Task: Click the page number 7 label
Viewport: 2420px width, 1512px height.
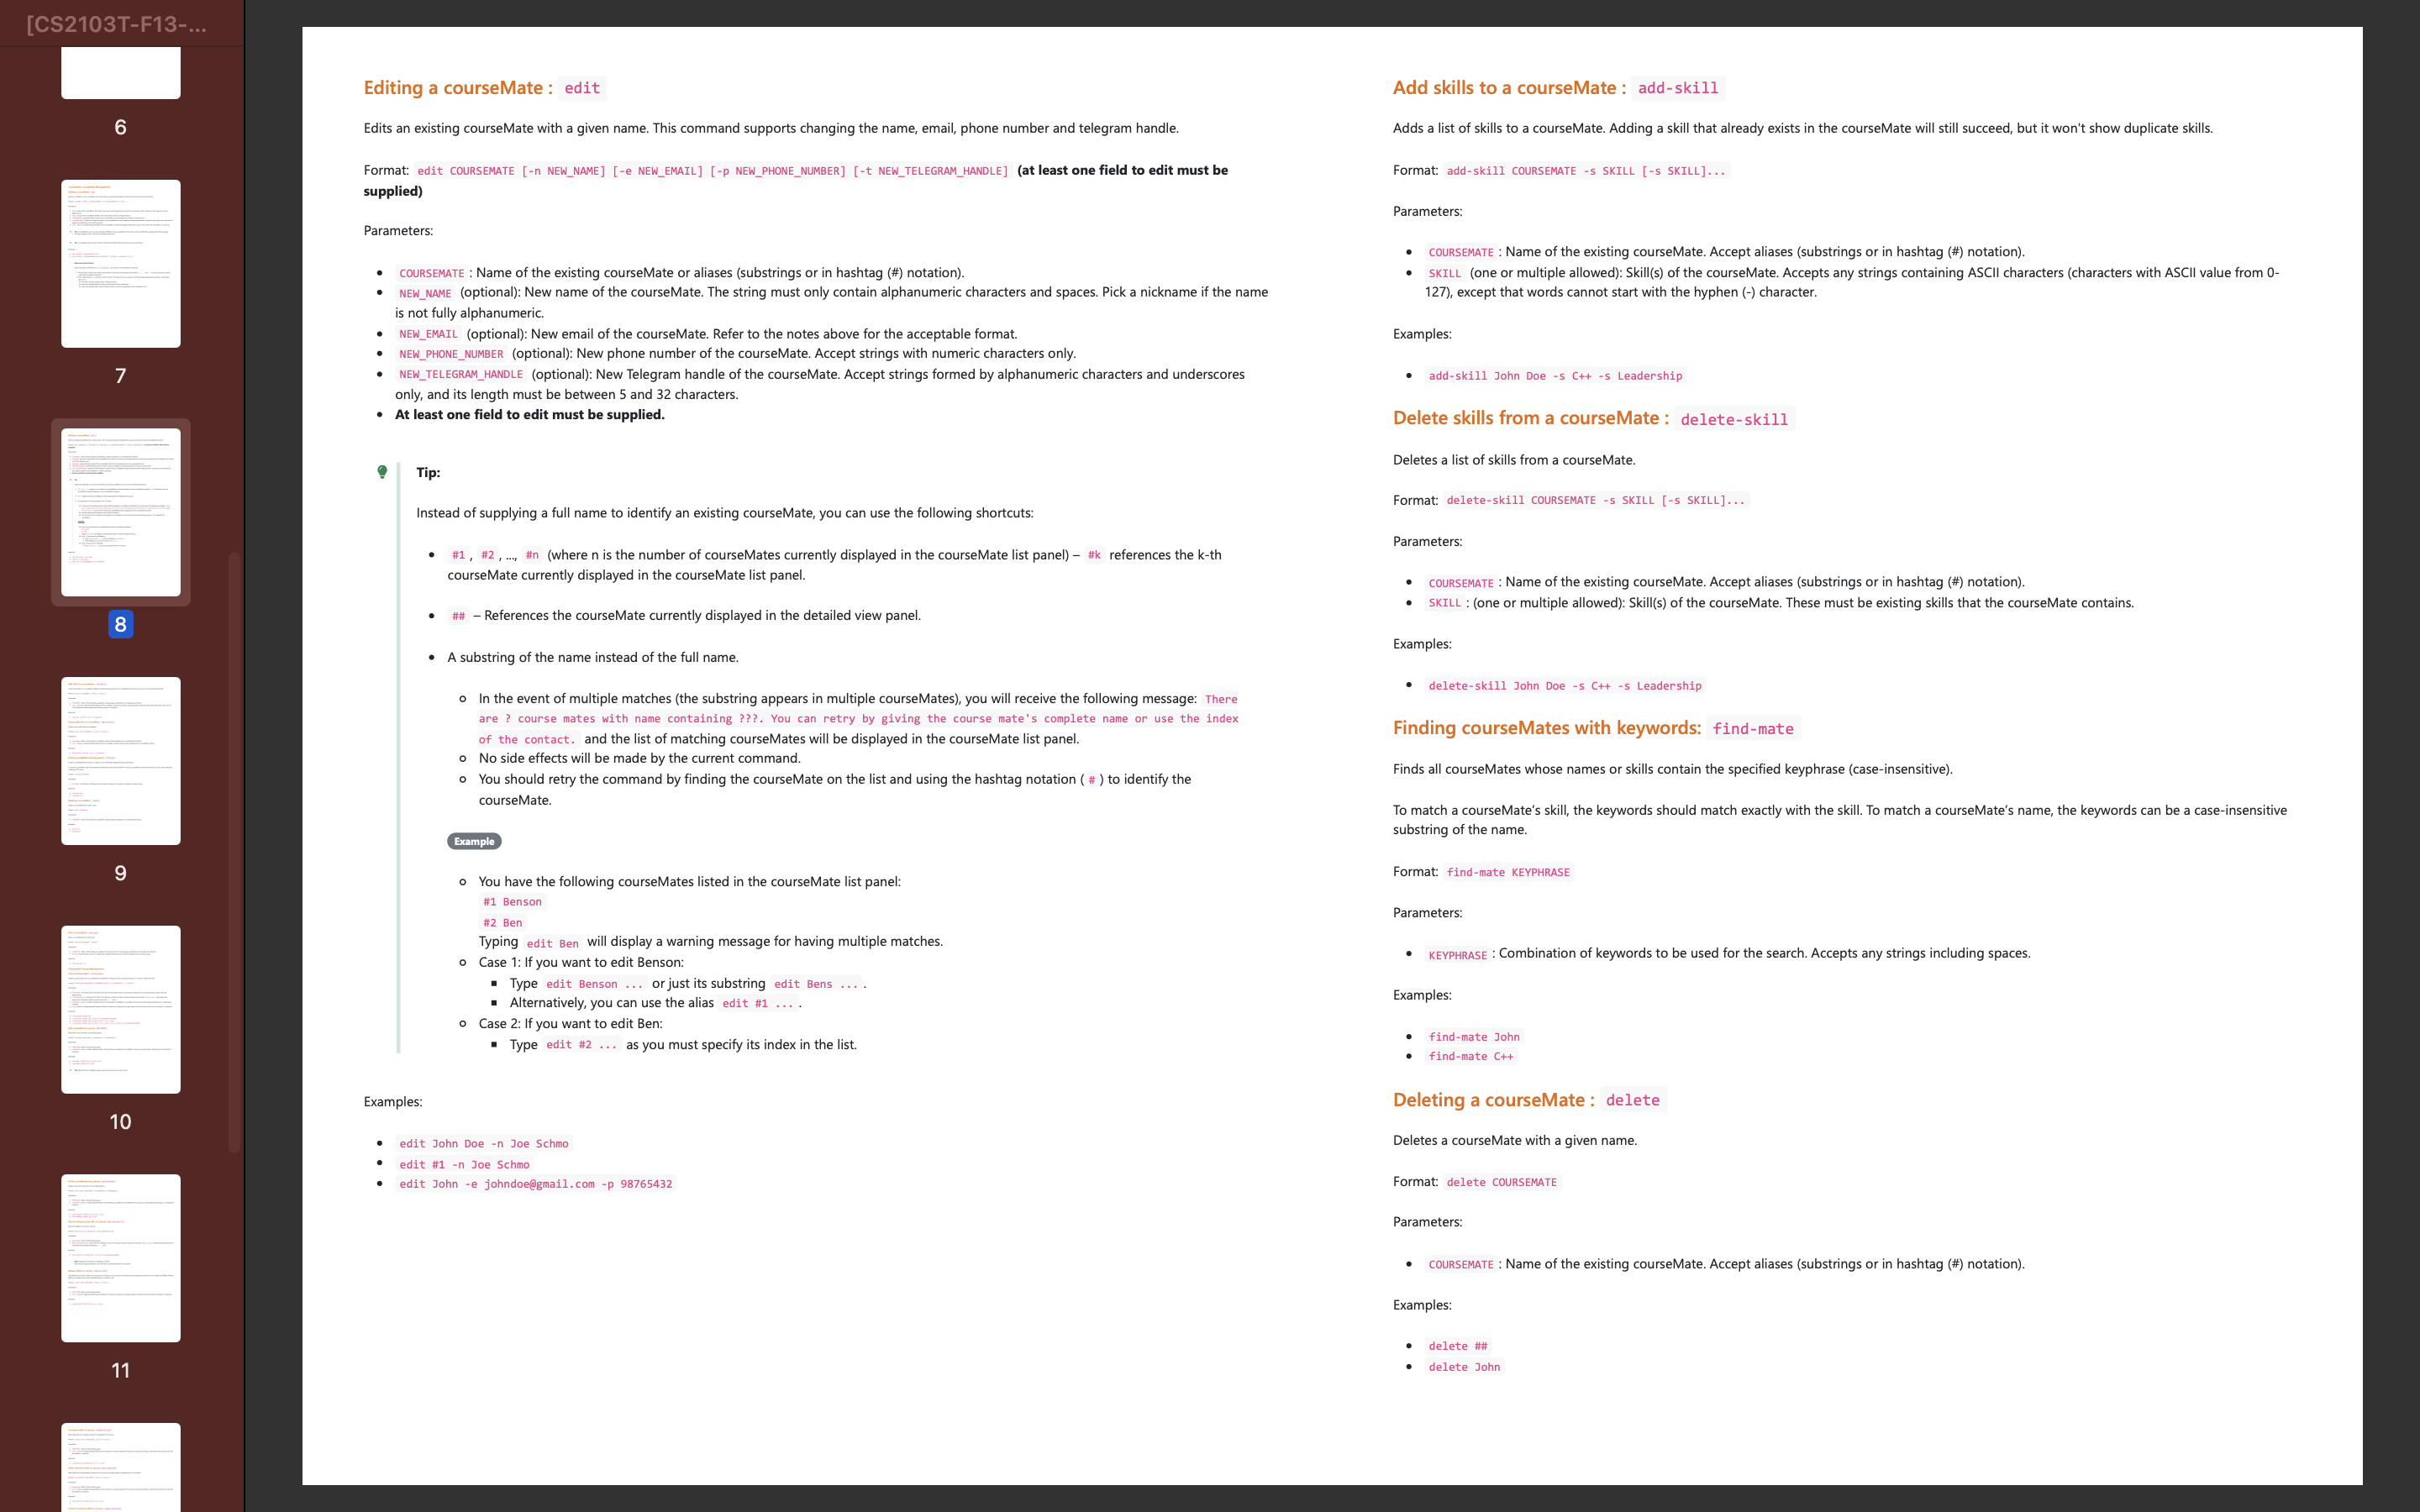Action: point(121,376)
